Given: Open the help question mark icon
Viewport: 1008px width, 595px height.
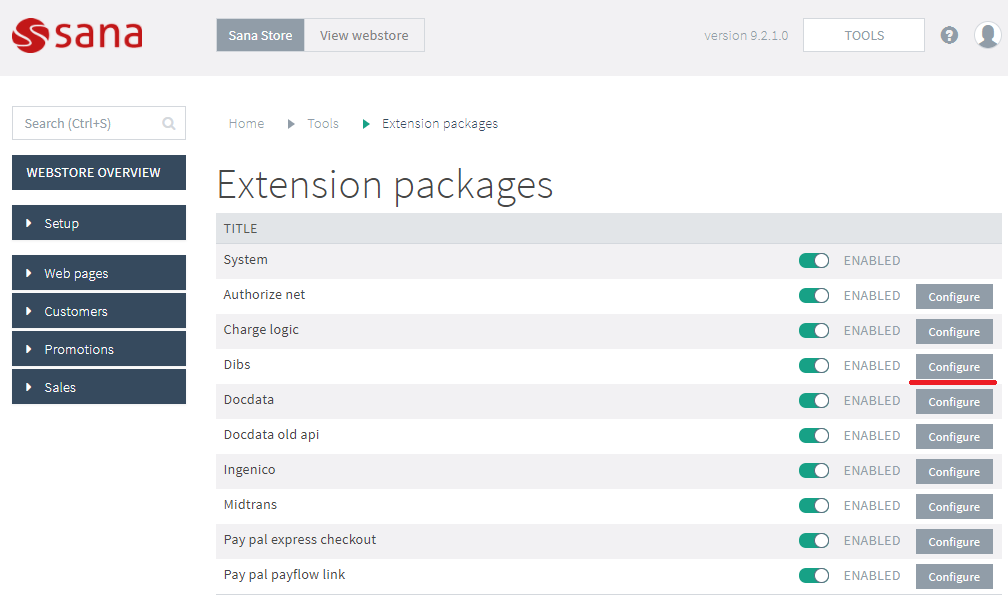Looking at the screenshot, I should (949, 35).
